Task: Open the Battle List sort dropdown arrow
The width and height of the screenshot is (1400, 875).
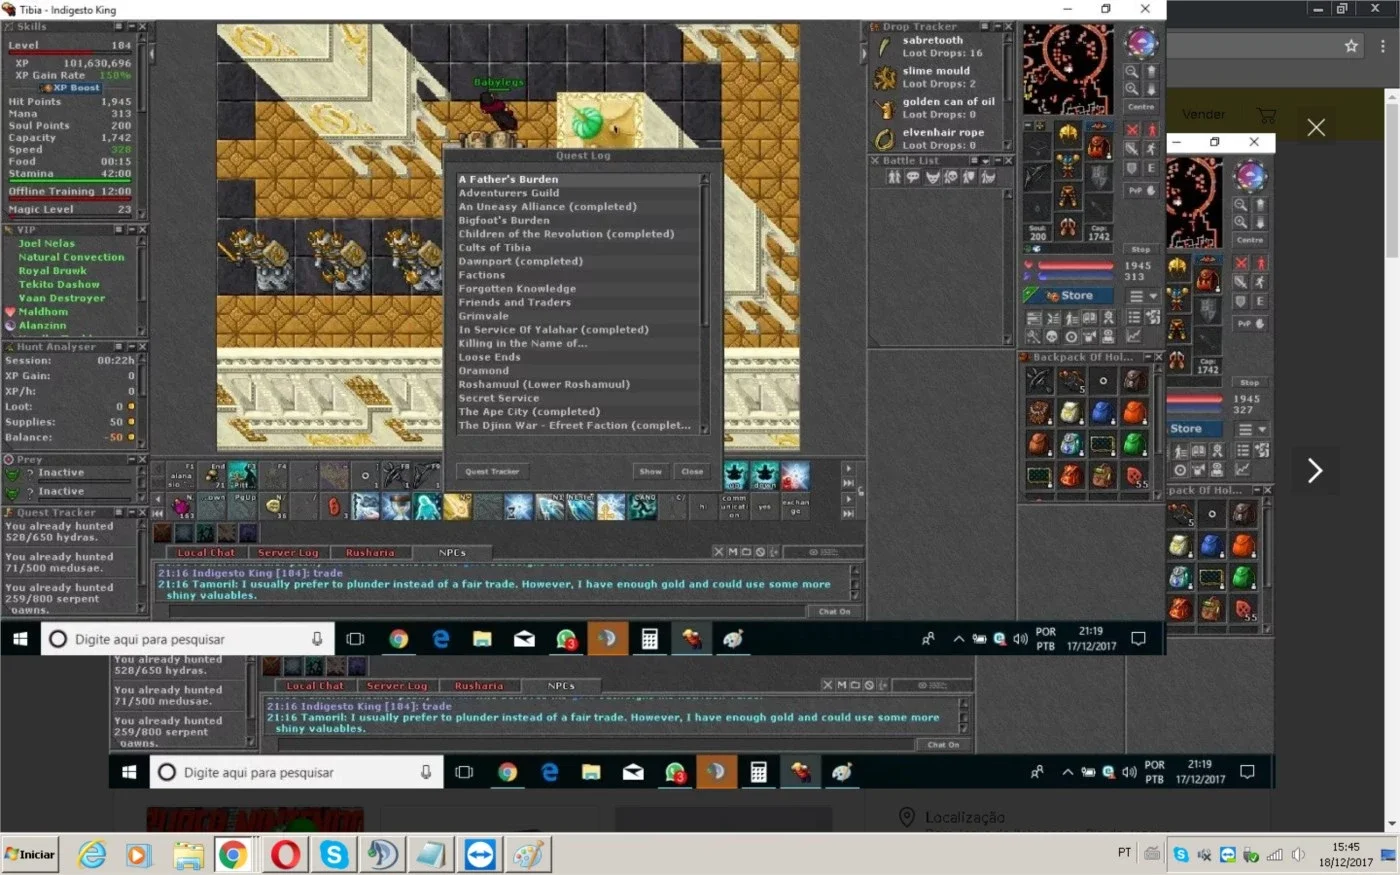Action: pos(985,160)
